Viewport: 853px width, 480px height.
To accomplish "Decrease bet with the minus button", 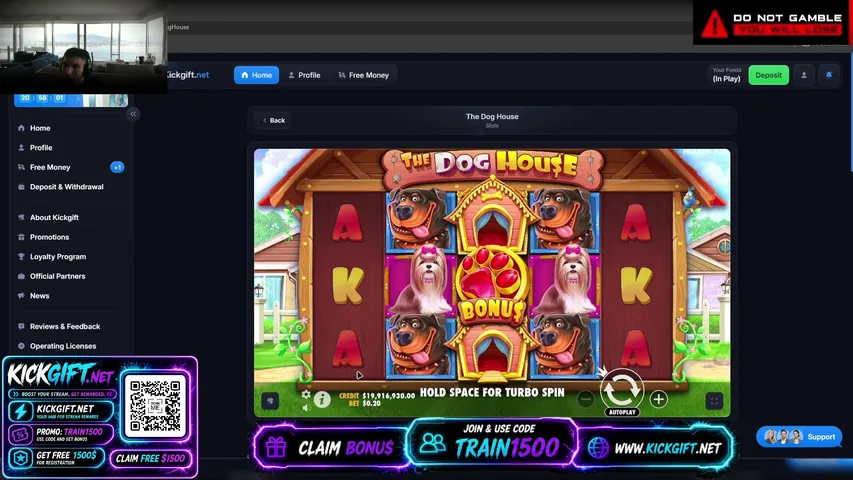I will [585, 399].
